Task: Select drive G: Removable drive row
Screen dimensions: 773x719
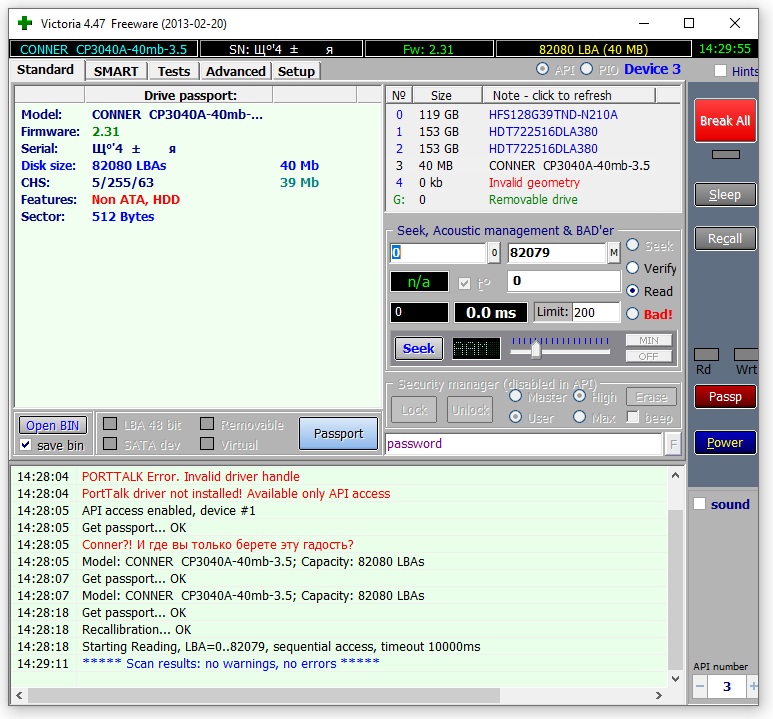Action: click(533, 200)
